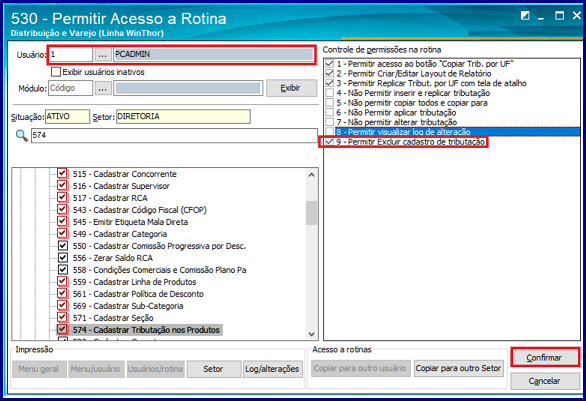
Task: Check permission 6 Não Permitir aplicar tributação
Action: 330,112
